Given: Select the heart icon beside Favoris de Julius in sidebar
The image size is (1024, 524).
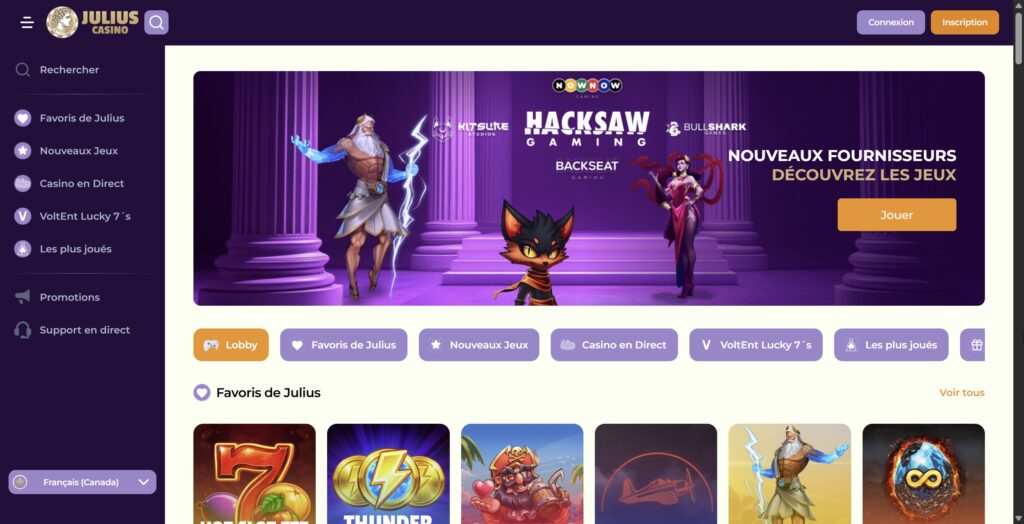Looking at the screenshot, I should click(x=23, y=118).
